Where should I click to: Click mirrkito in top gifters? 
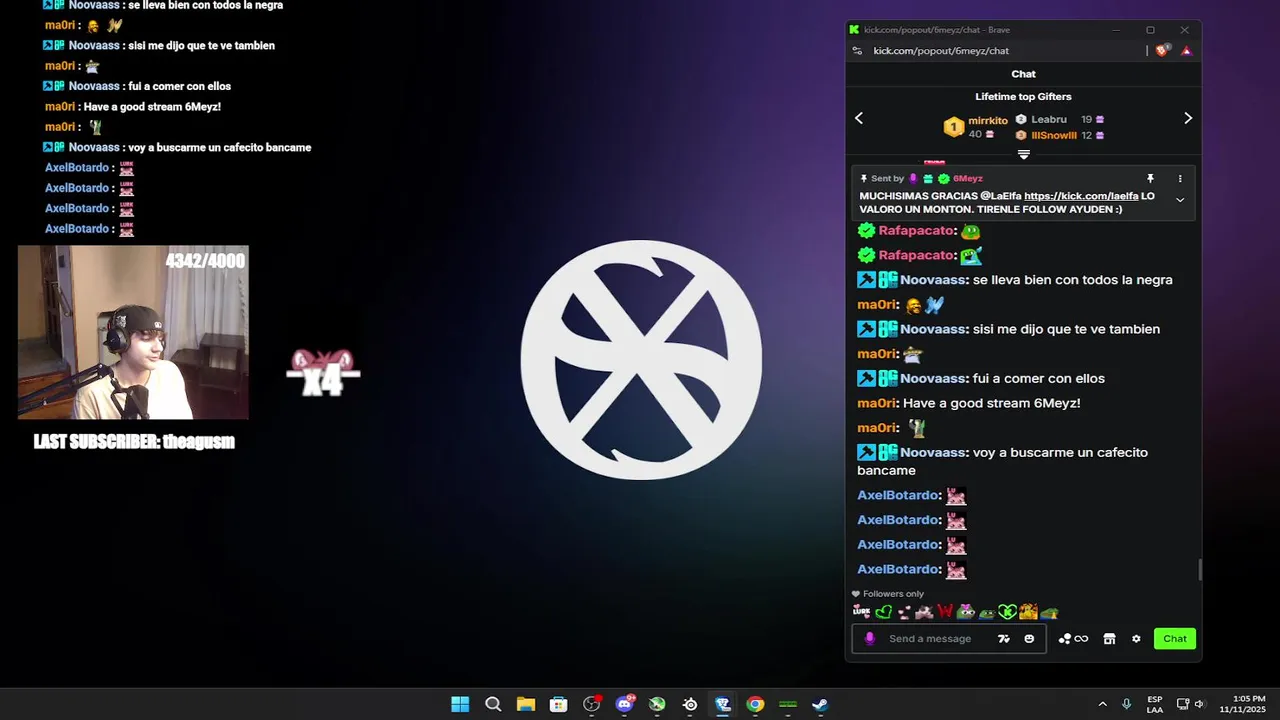coord(988,120)
